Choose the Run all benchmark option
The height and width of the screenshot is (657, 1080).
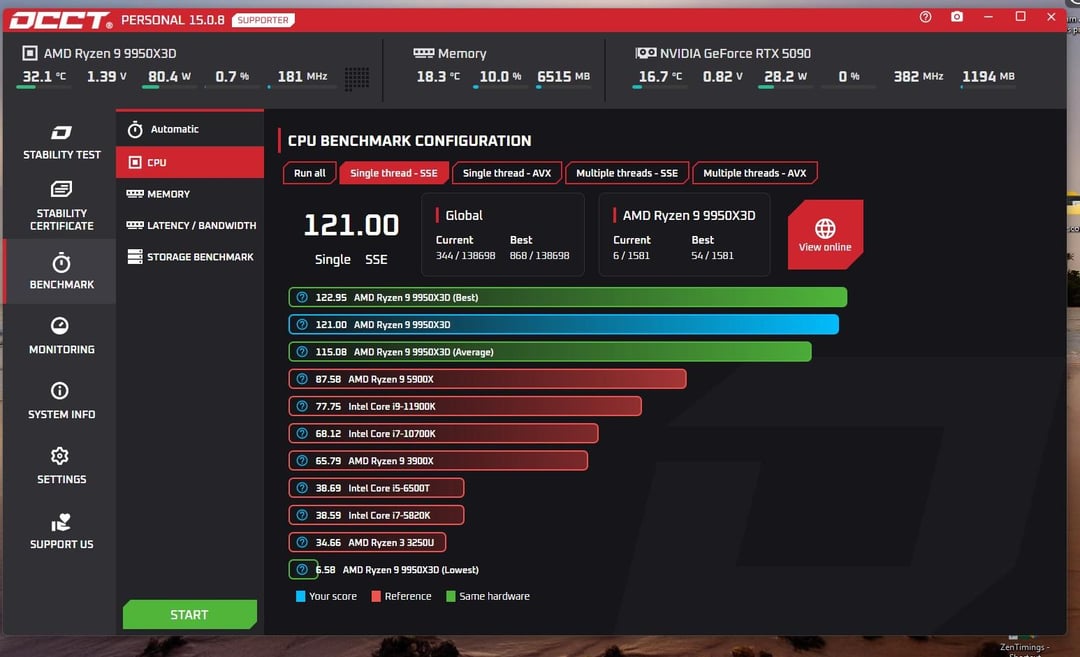(x=309, y=173)
